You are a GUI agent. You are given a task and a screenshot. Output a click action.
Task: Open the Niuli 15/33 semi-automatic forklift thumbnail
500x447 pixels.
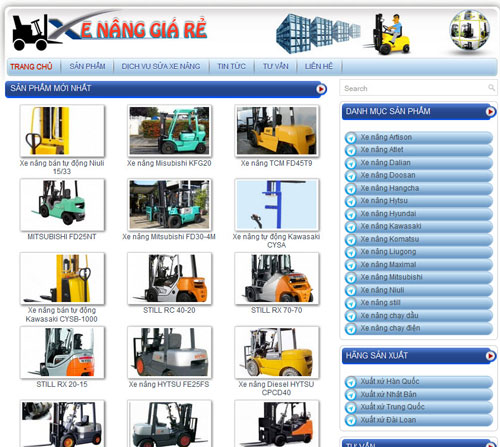(x=62, y=131)
